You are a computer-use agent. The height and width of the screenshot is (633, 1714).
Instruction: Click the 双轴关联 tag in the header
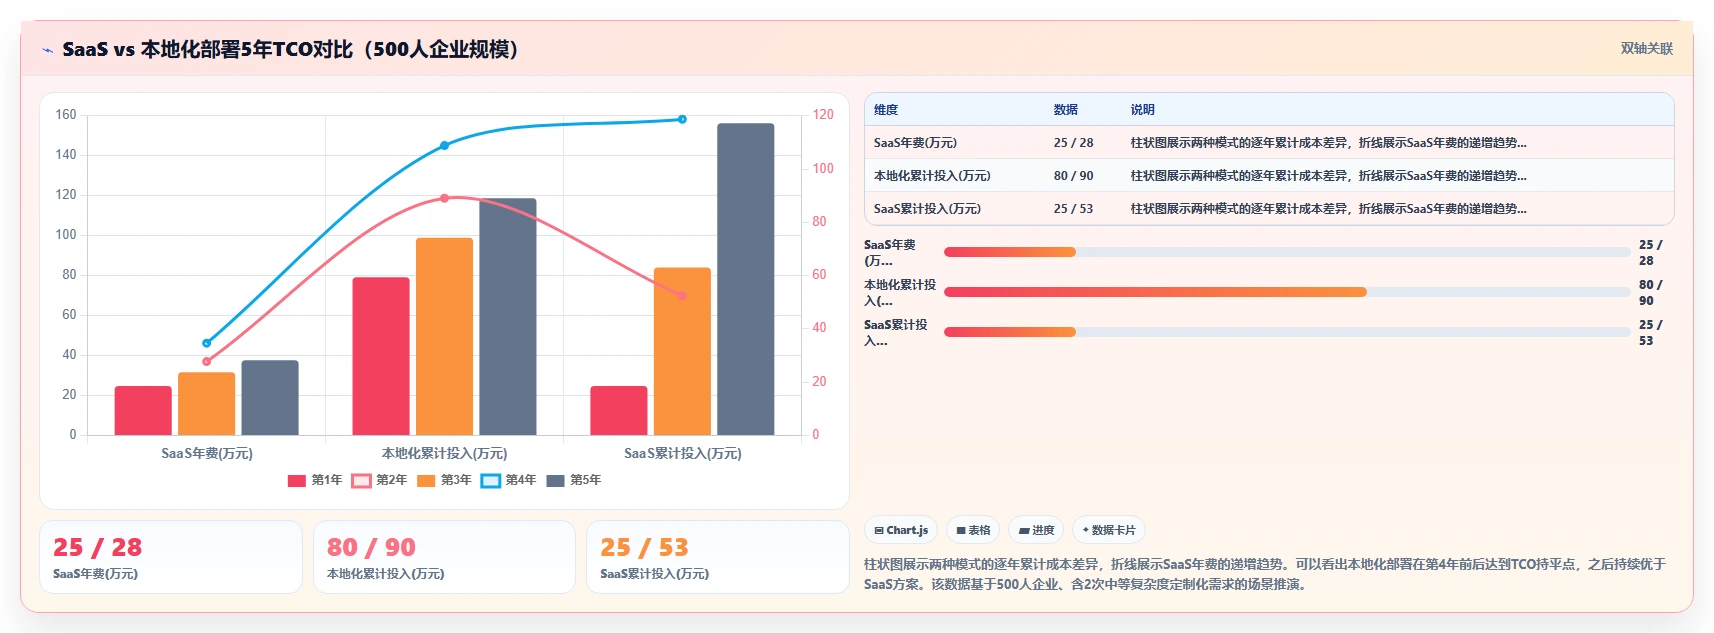point(1646,48)
